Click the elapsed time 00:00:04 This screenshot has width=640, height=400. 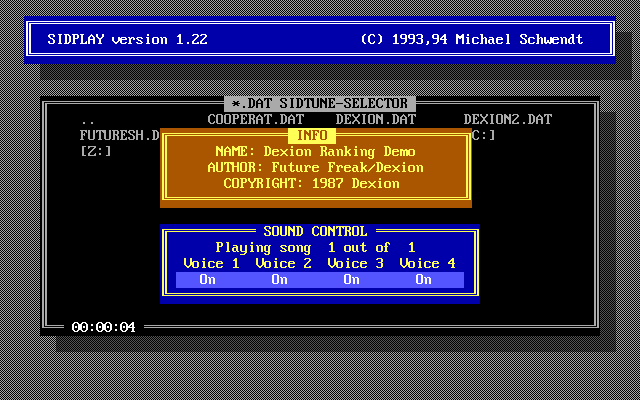[x=104, y=327]
